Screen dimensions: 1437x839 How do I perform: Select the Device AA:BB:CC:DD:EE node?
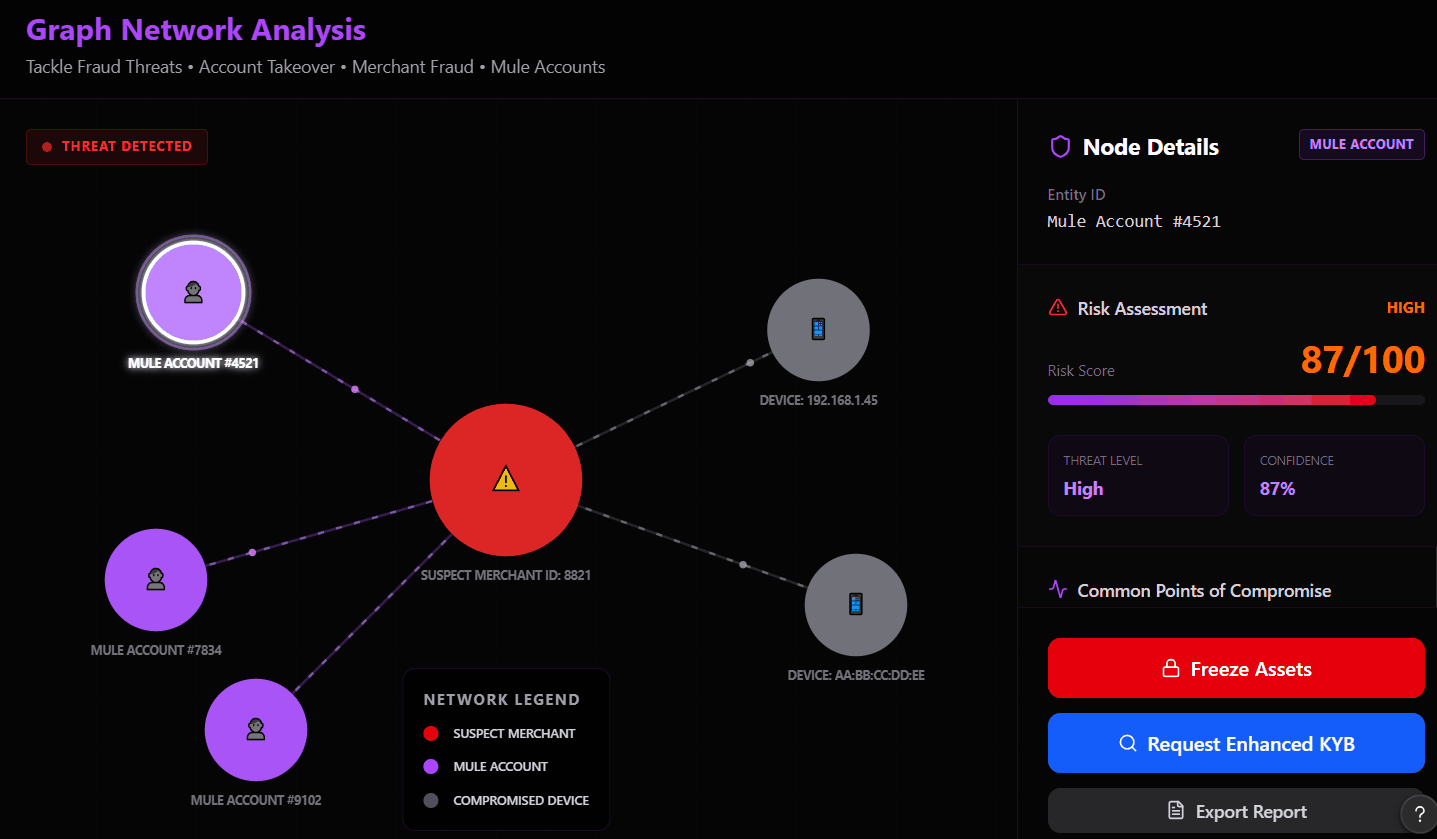pyautogui.click(x=856, y=605)
